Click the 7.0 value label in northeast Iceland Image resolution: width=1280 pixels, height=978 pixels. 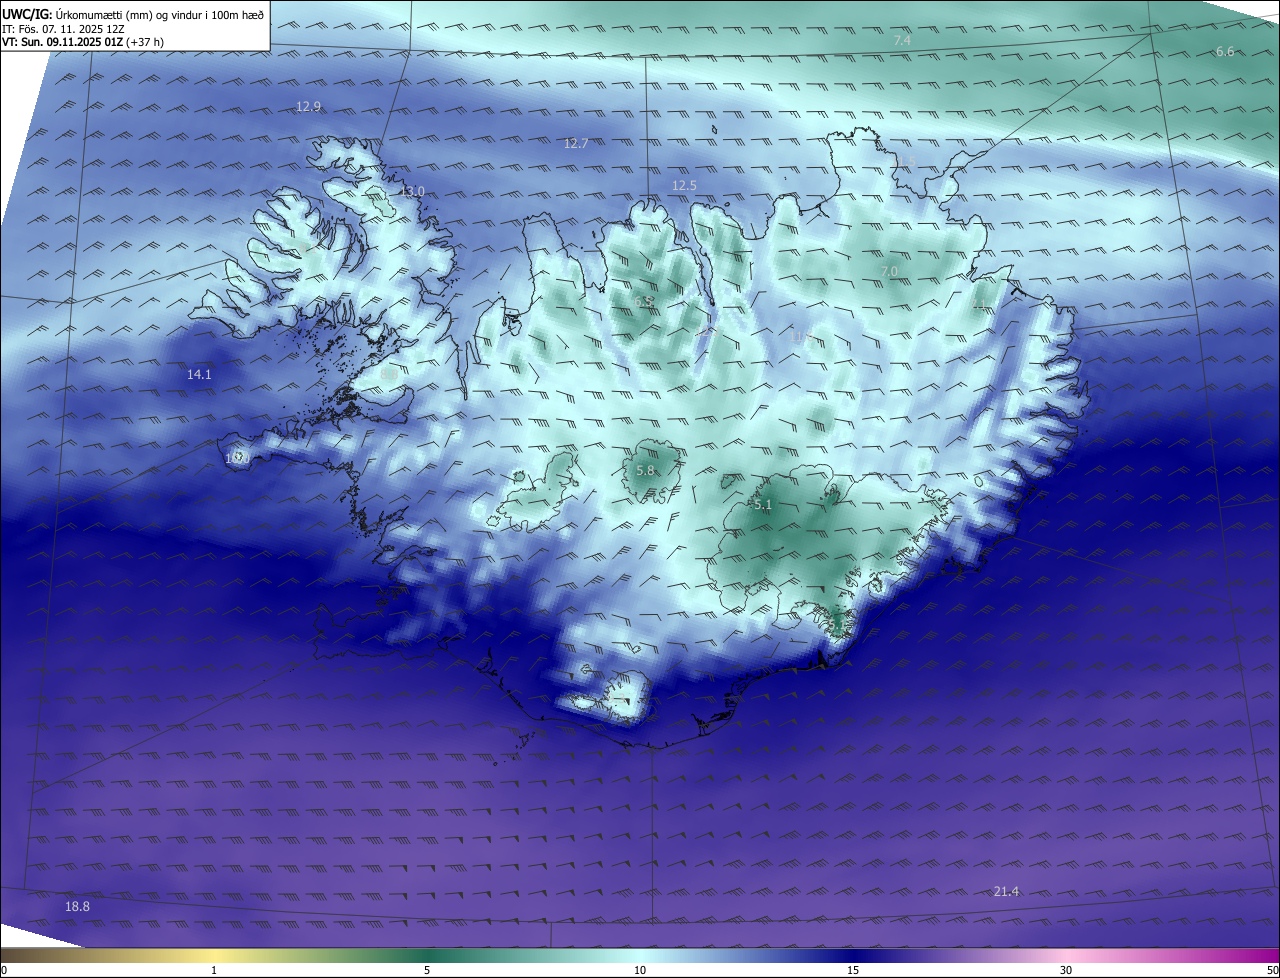tap(888, 271)
